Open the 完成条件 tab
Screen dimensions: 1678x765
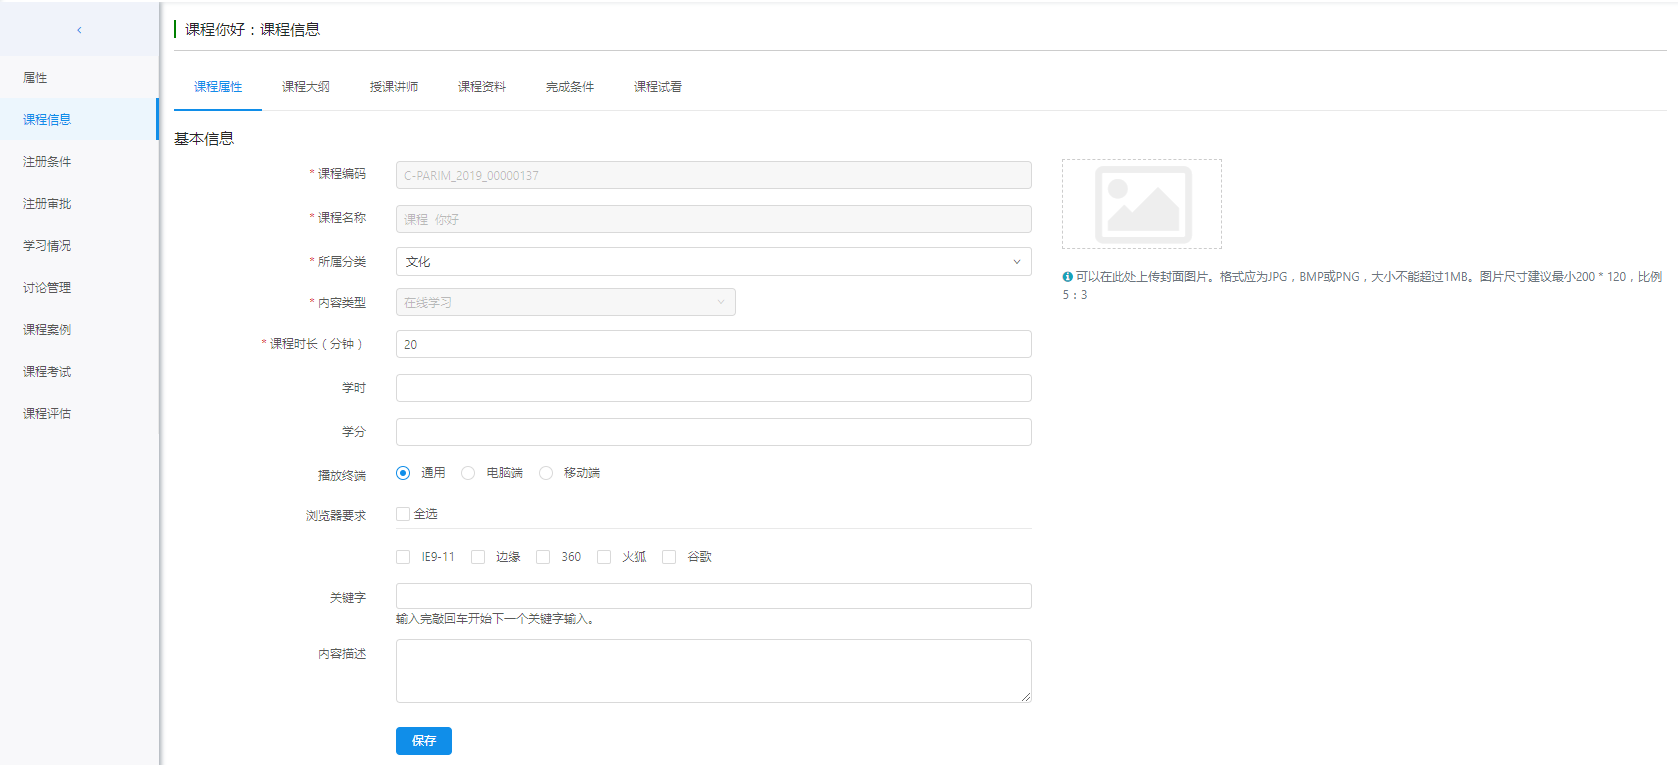[x=569, y=87]
